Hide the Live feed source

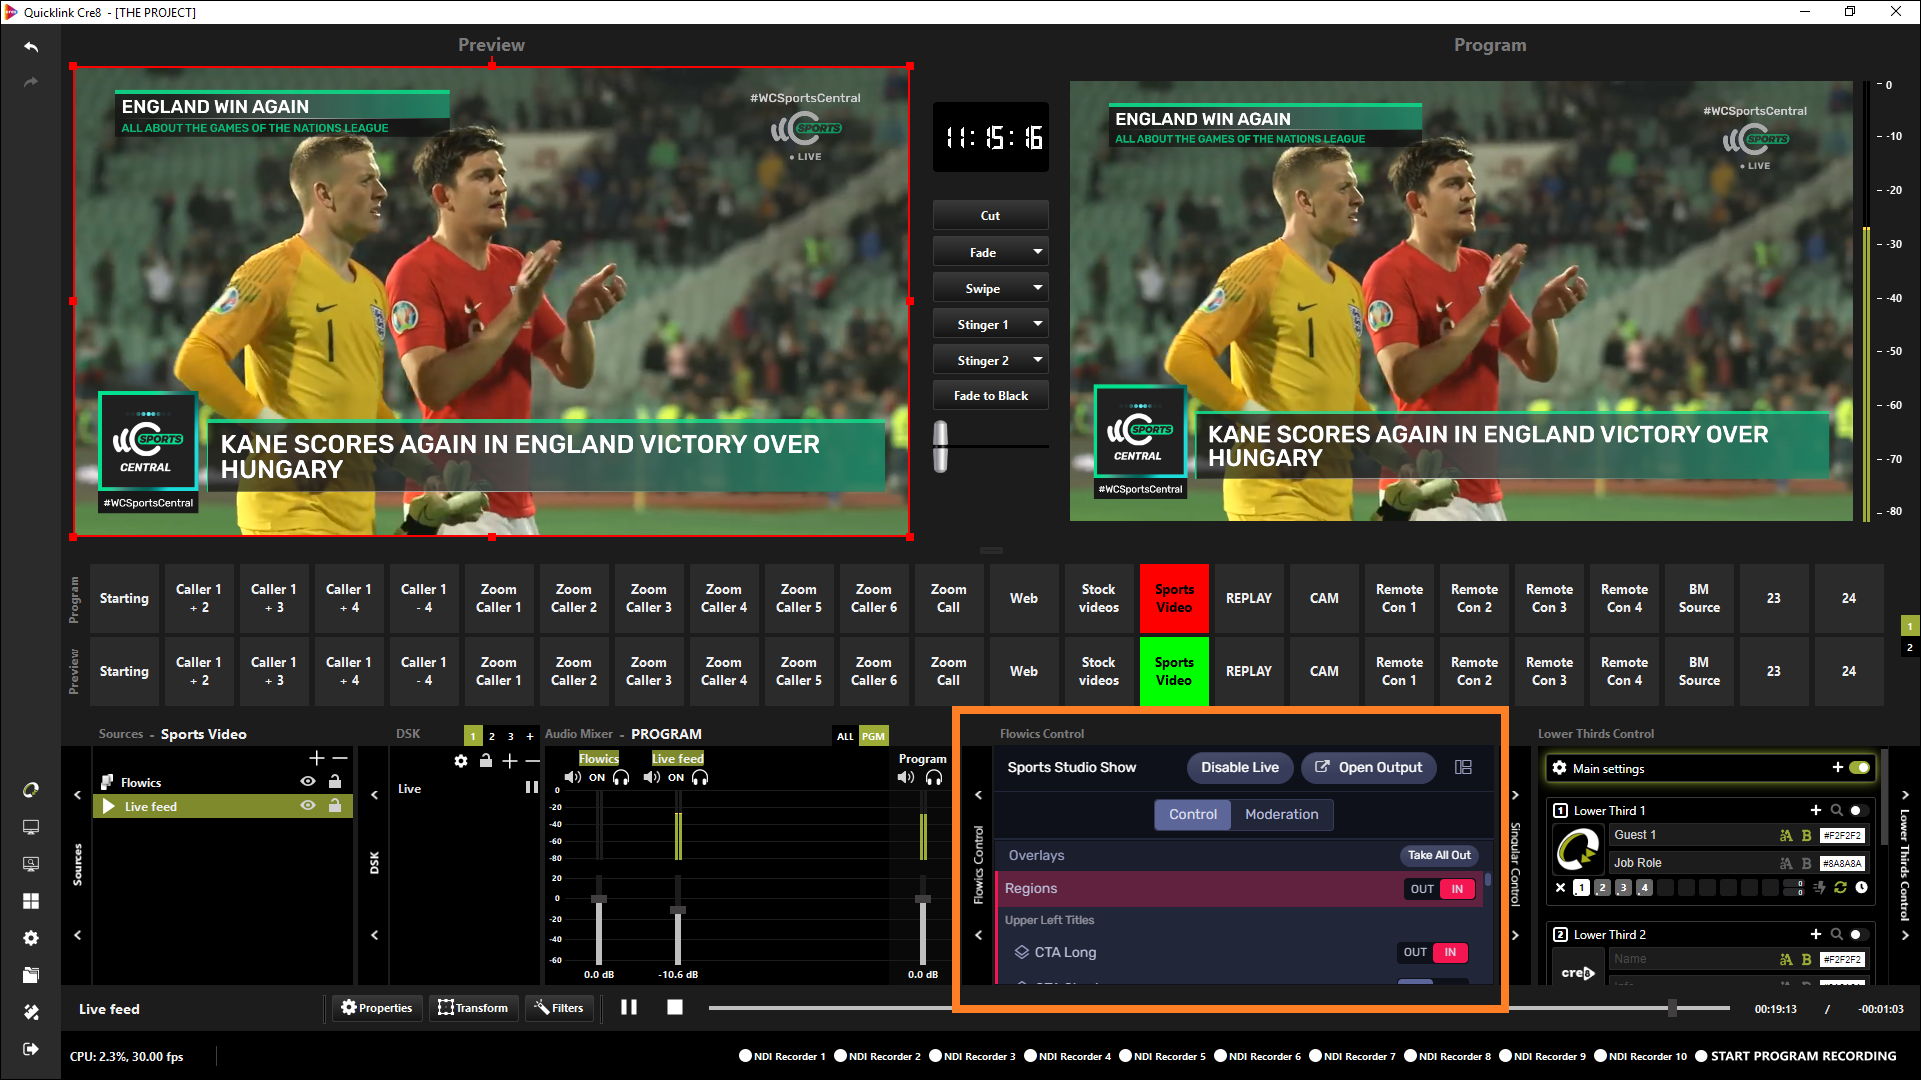(x=308, y=806)
